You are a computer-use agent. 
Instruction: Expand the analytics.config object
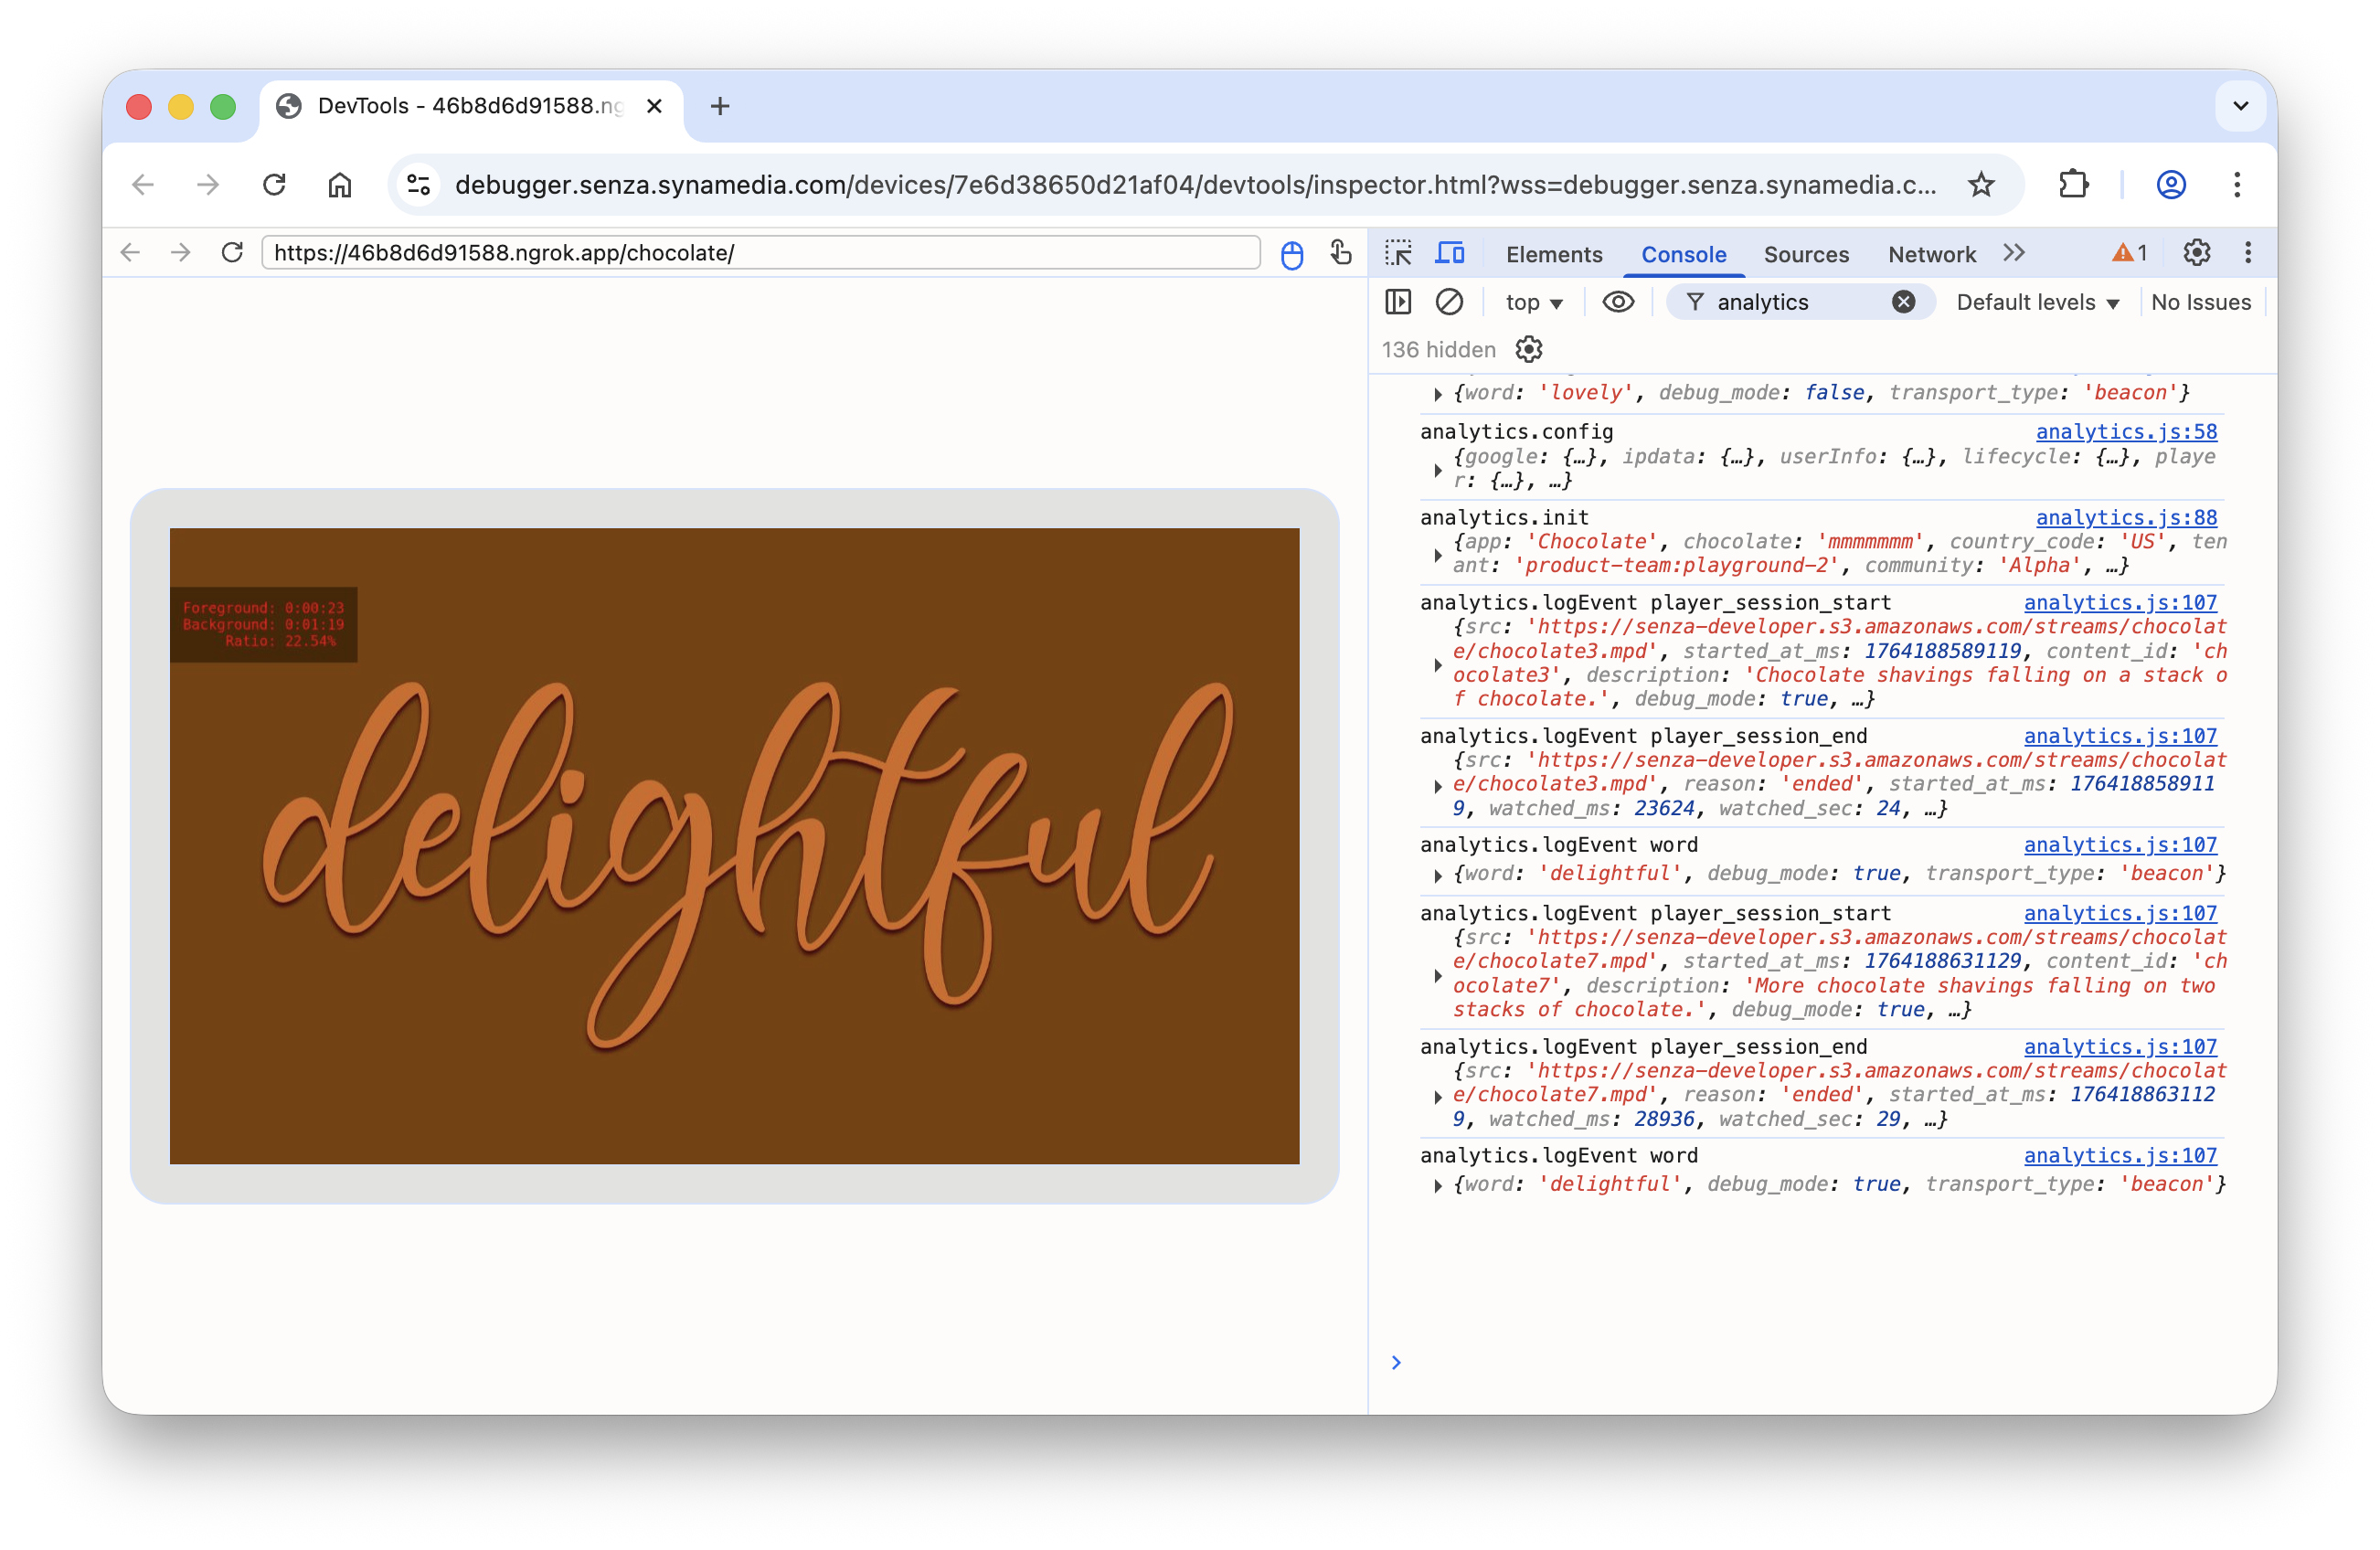tap(1438, 469)
